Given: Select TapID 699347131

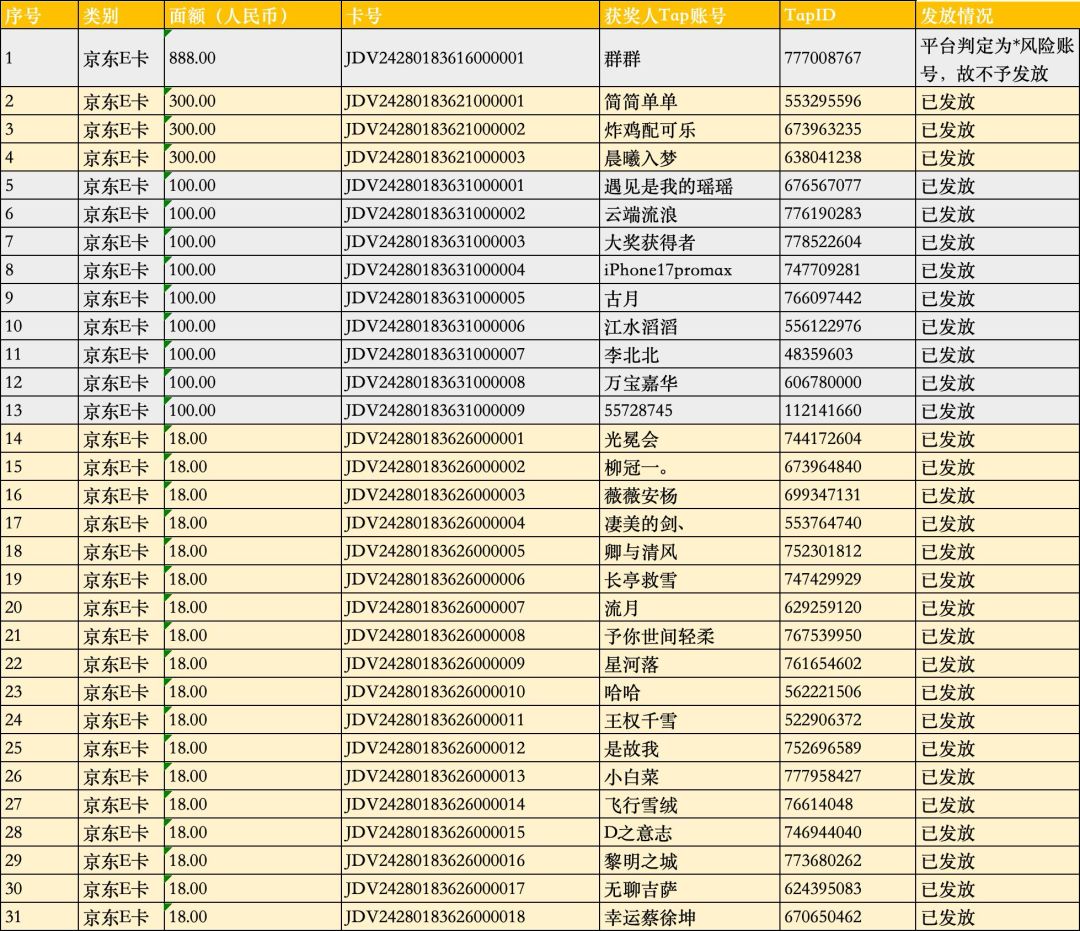Looking at the screenshot, I should pyautogui.click(x=822, y=495).
